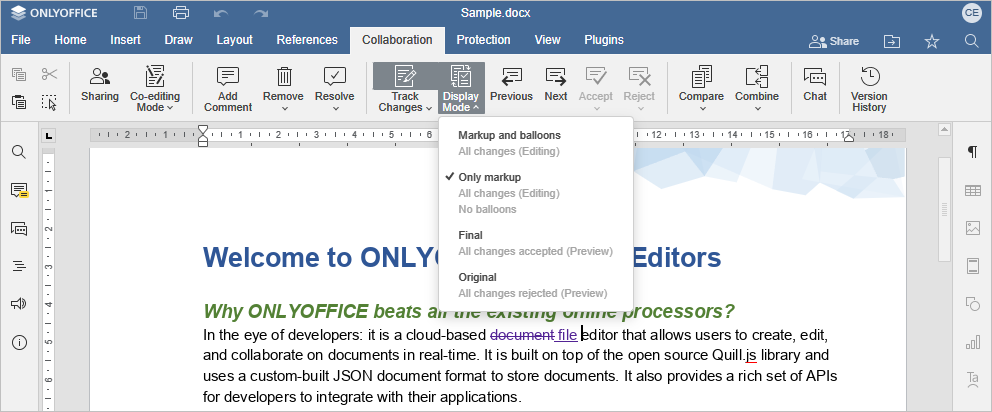The width and height of the screenshot is (992, 412).
Task: Open Version History
Action: (869, 89)
